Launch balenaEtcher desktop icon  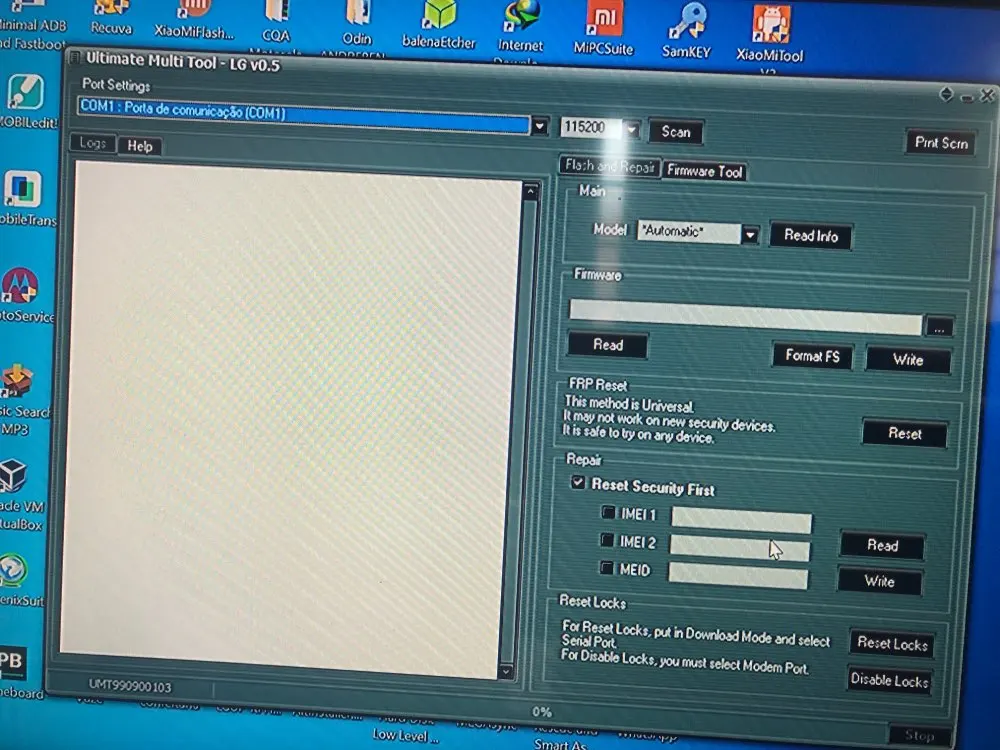tap(439, 26)
